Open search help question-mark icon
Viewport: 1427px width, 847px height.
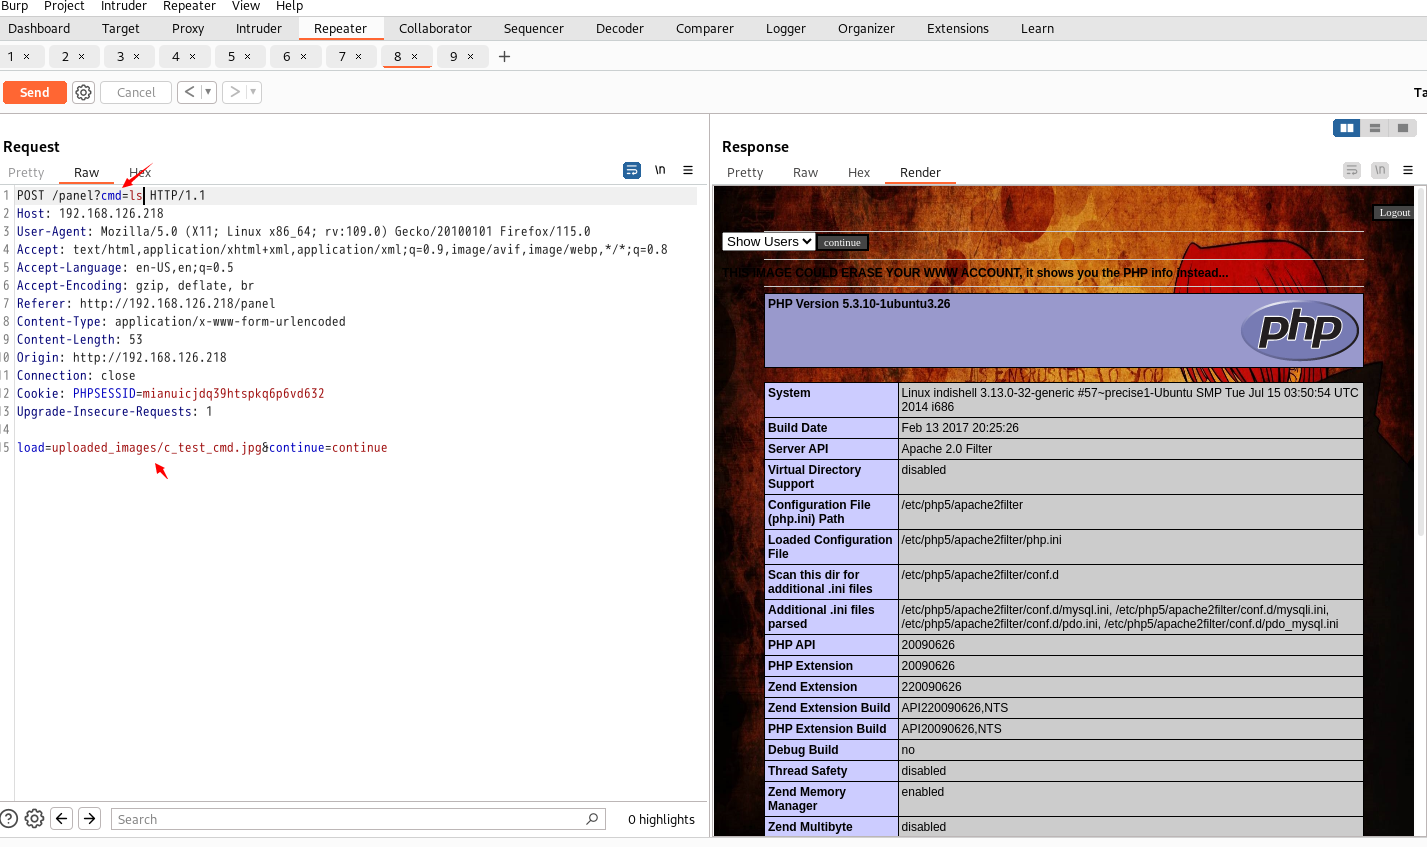tap(9, 818)
